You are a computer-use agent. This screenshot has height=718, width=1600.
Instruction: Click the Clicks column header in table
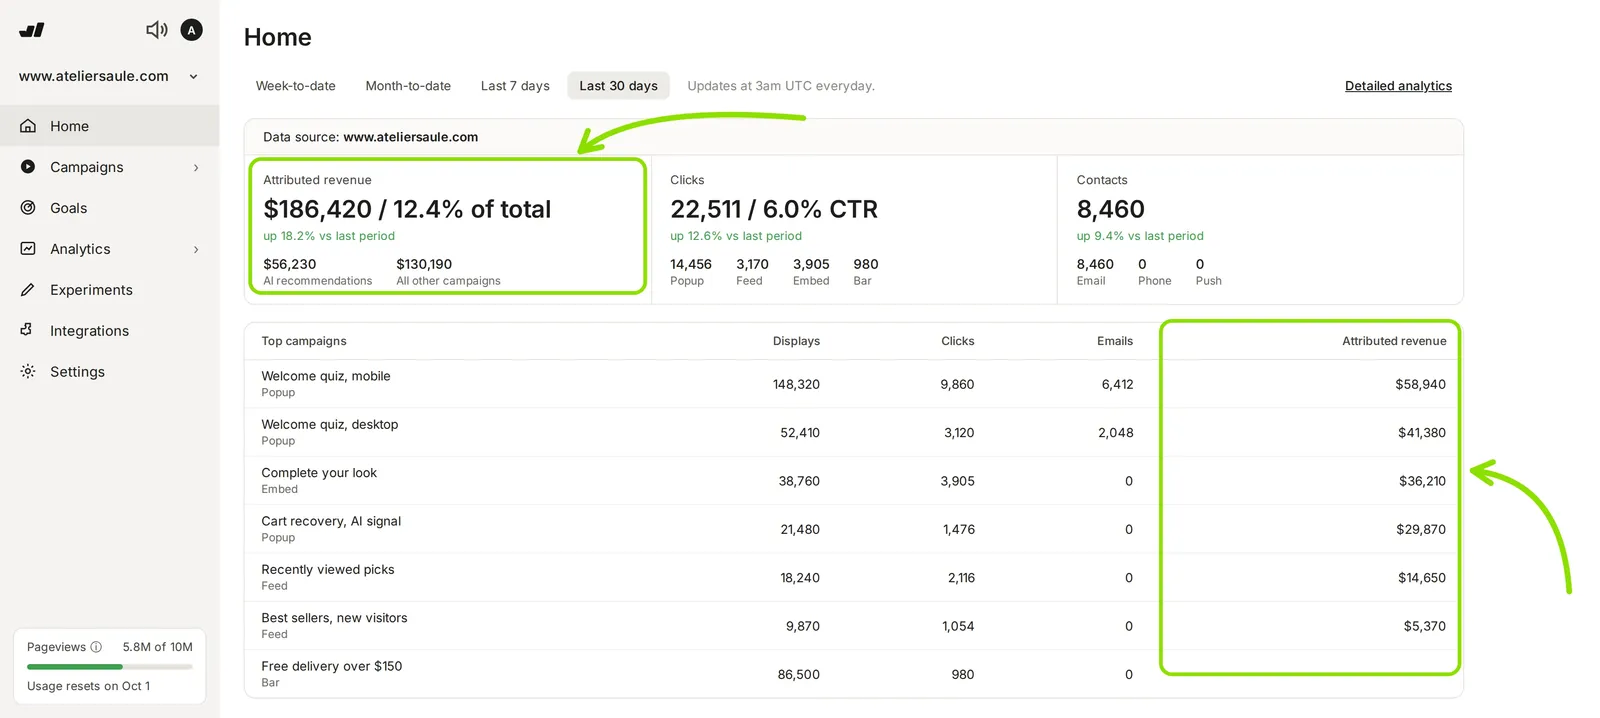957,341
